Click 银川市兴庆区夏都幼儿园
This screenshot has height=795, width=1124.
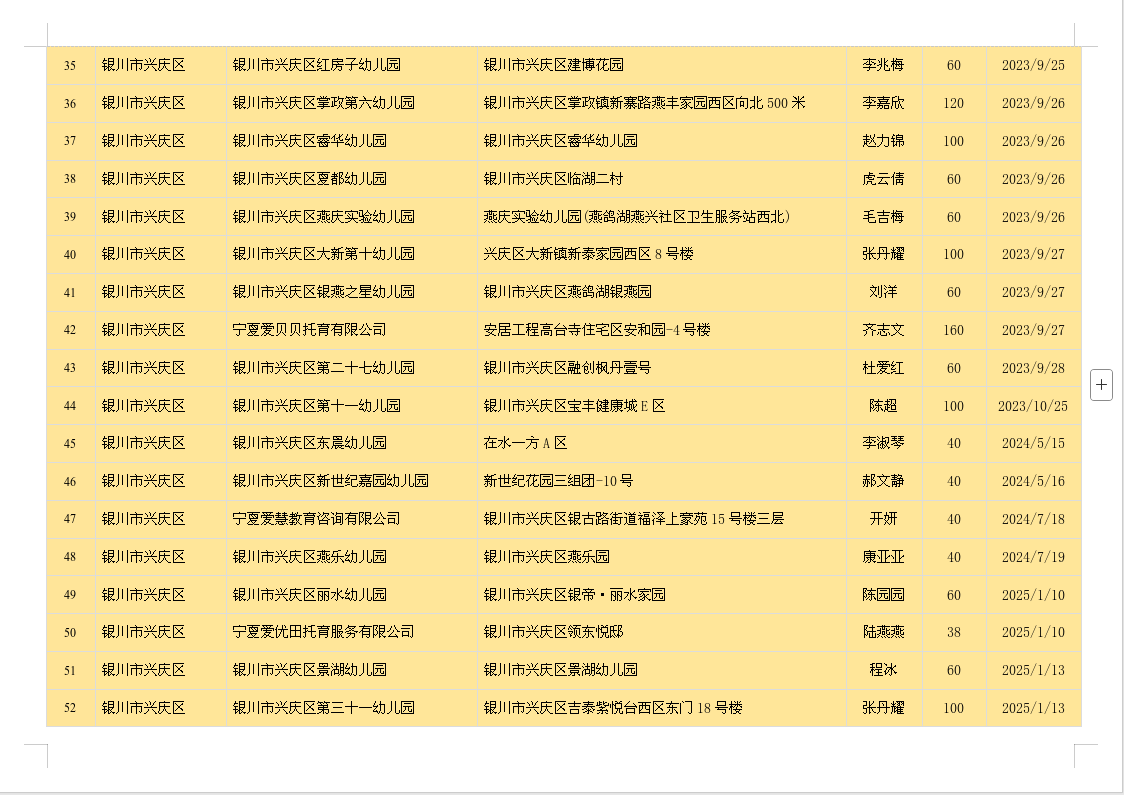(310, 179)
